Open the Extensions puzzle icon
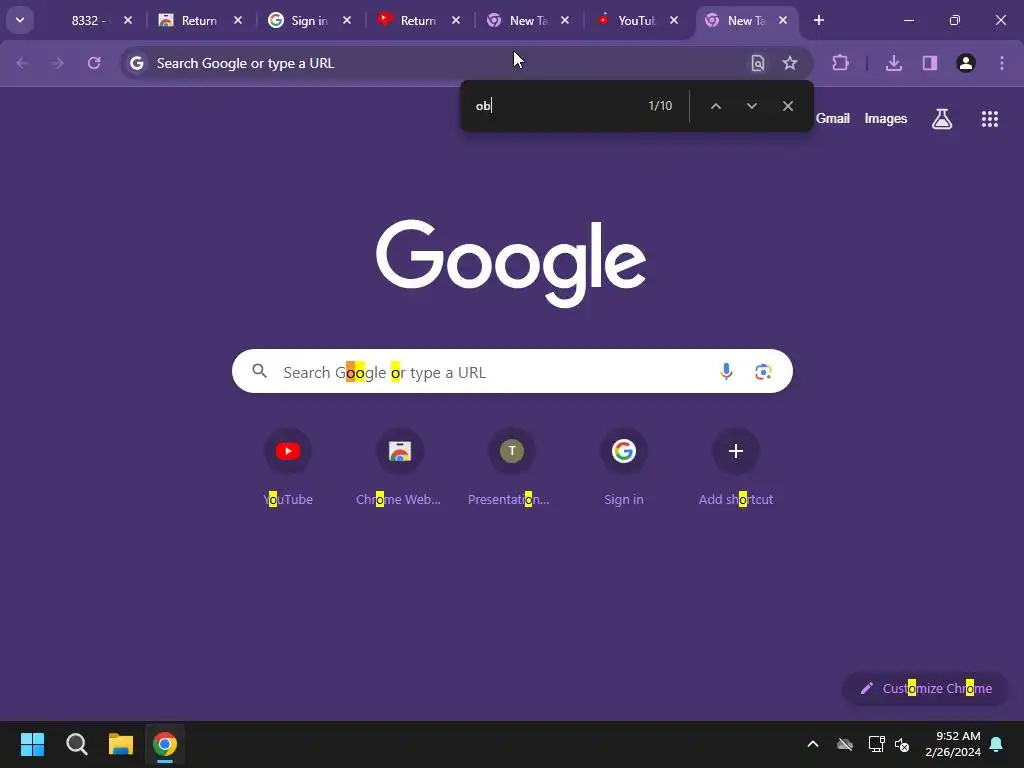This screenshot has height=768, width=1024. click(840, 63)
